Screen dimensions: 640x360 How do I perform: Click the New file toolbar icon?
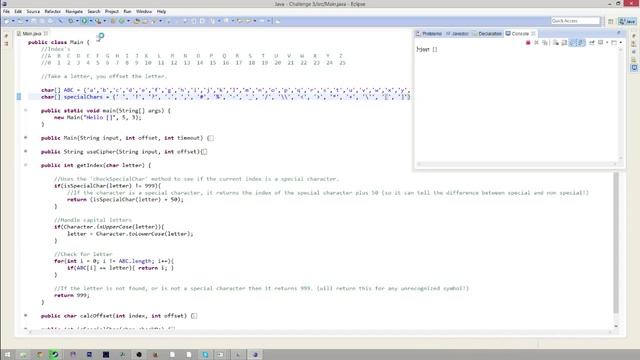click(x=7, y=21)
